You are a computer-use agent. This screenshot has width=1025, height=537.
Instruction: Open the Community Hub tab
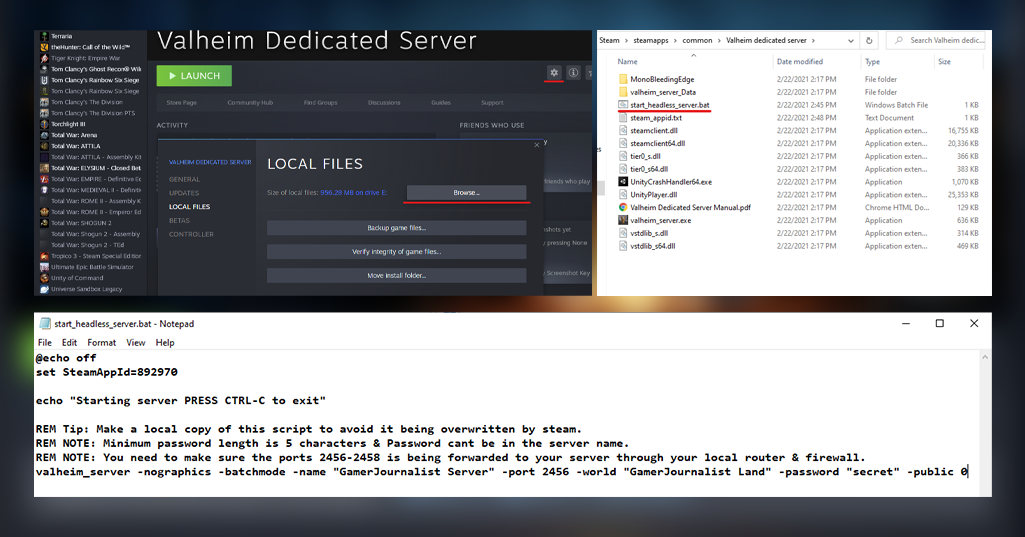tap(250, 103)
